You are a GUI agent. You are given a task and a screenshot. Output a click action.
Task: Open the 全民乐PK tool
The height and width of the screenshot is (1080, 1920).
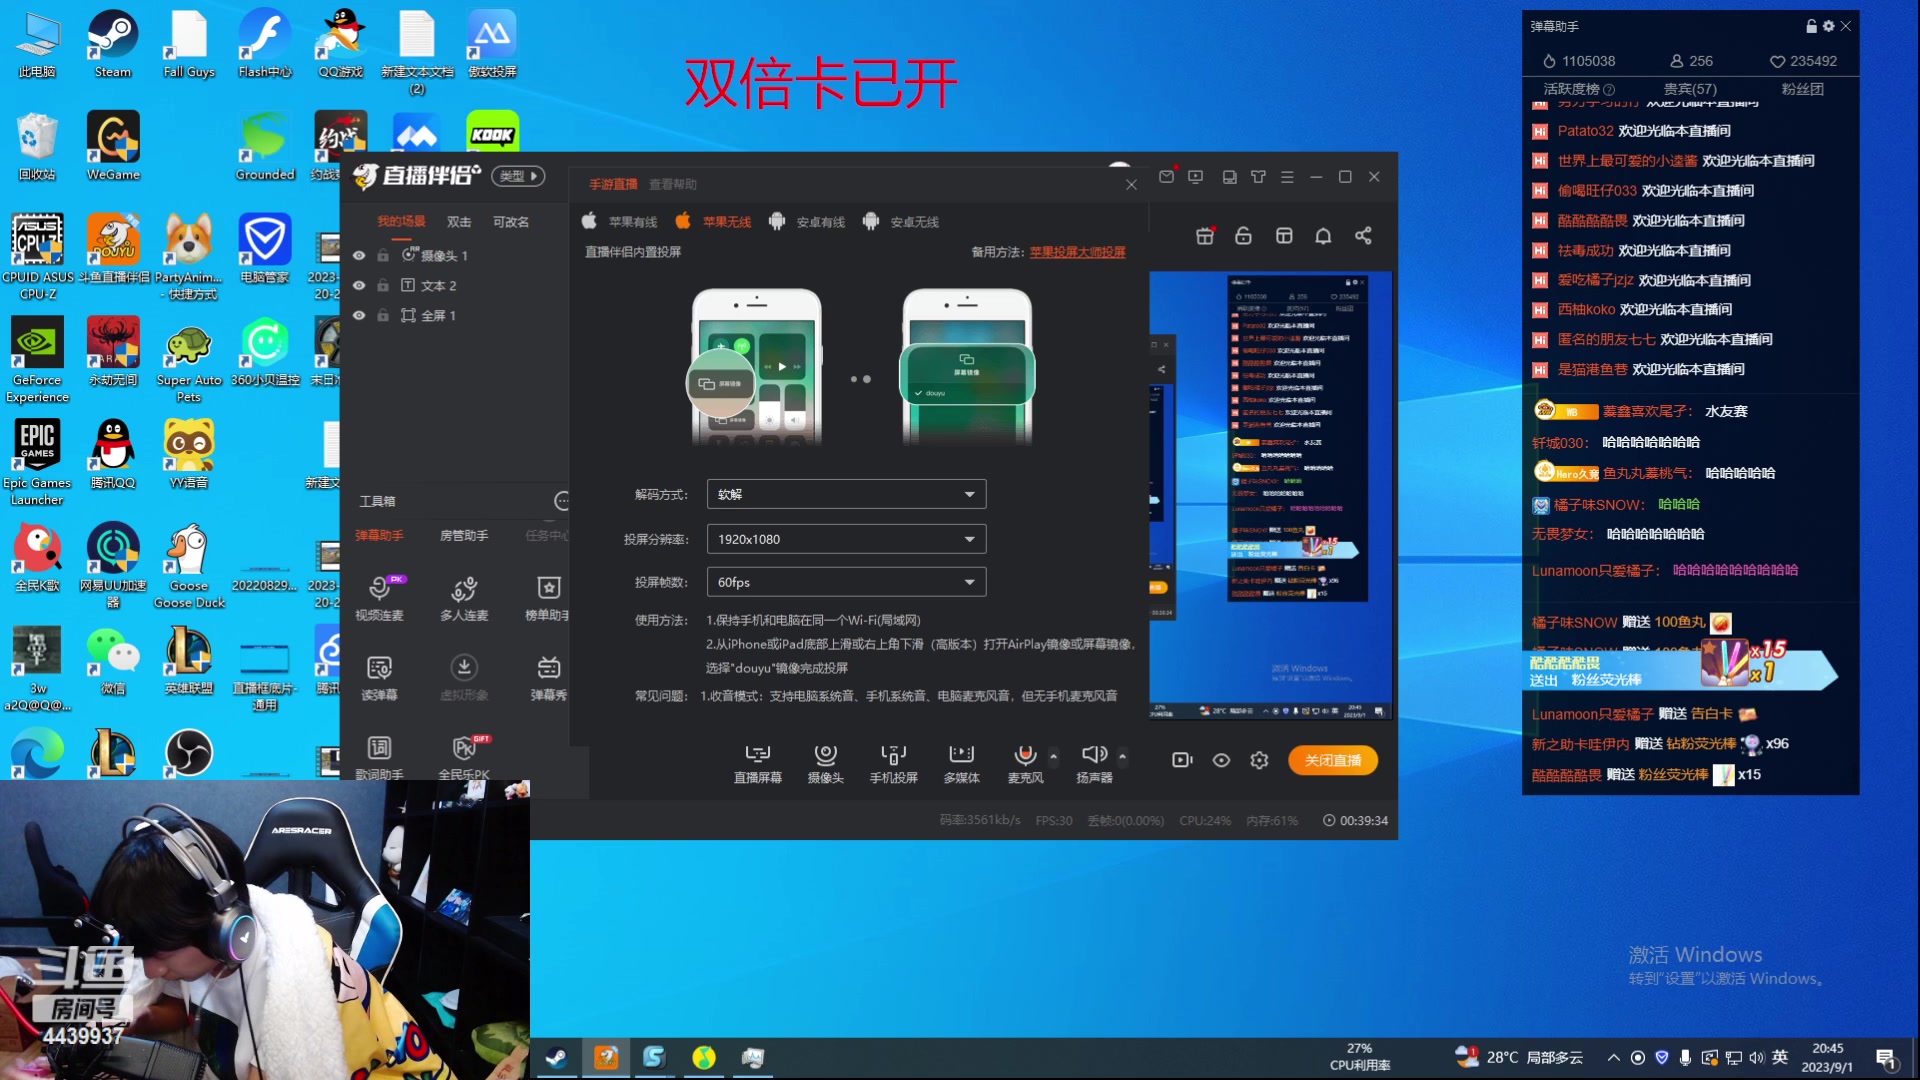point(464,758)
